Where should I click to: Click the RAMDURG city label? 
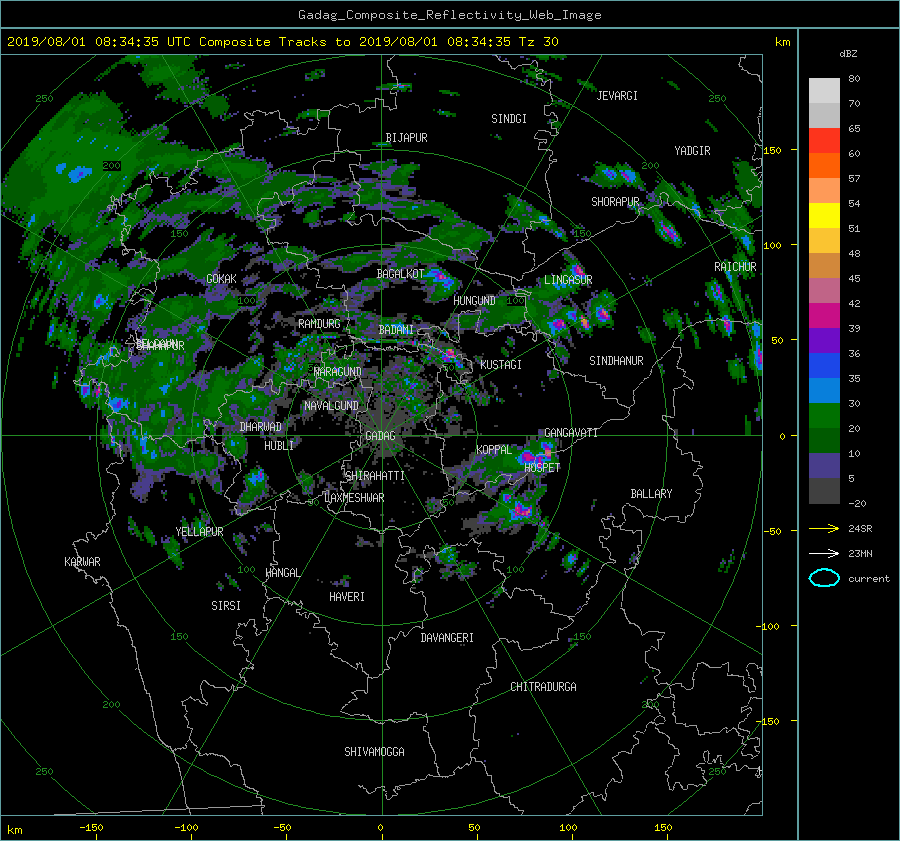(x=319, y=324)
